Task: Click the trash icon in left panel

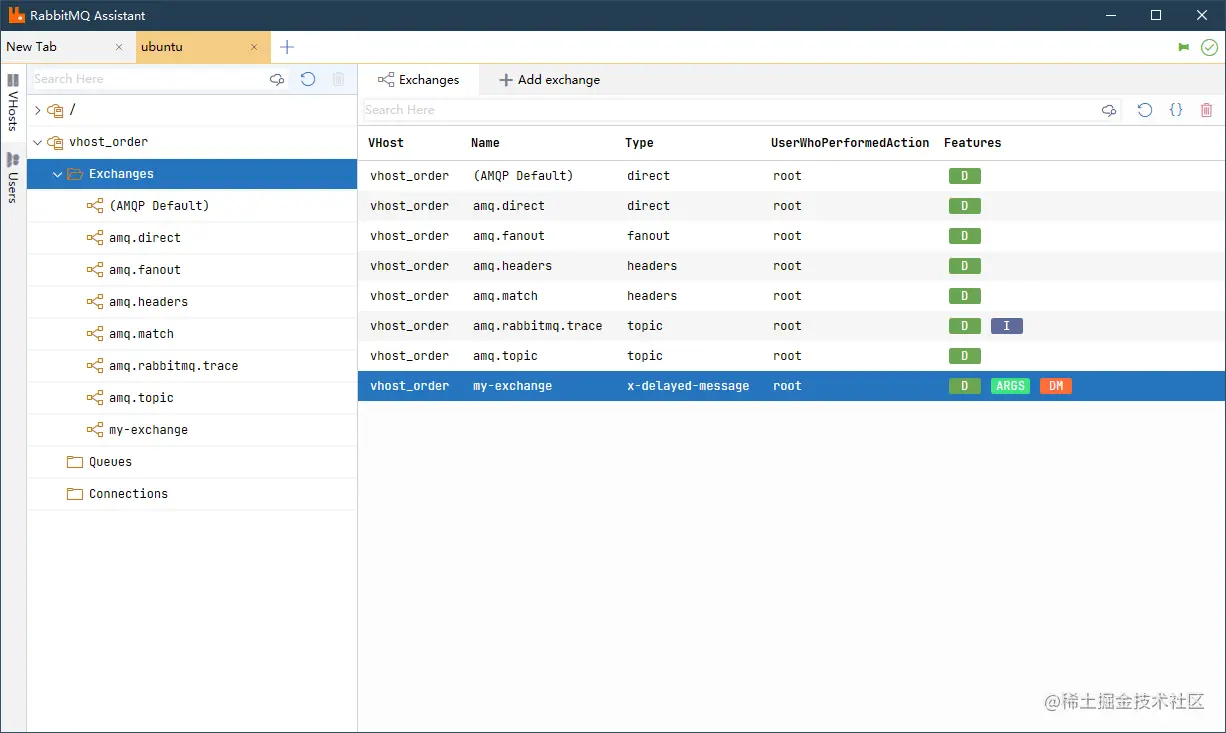Action: tap(338, 79)
